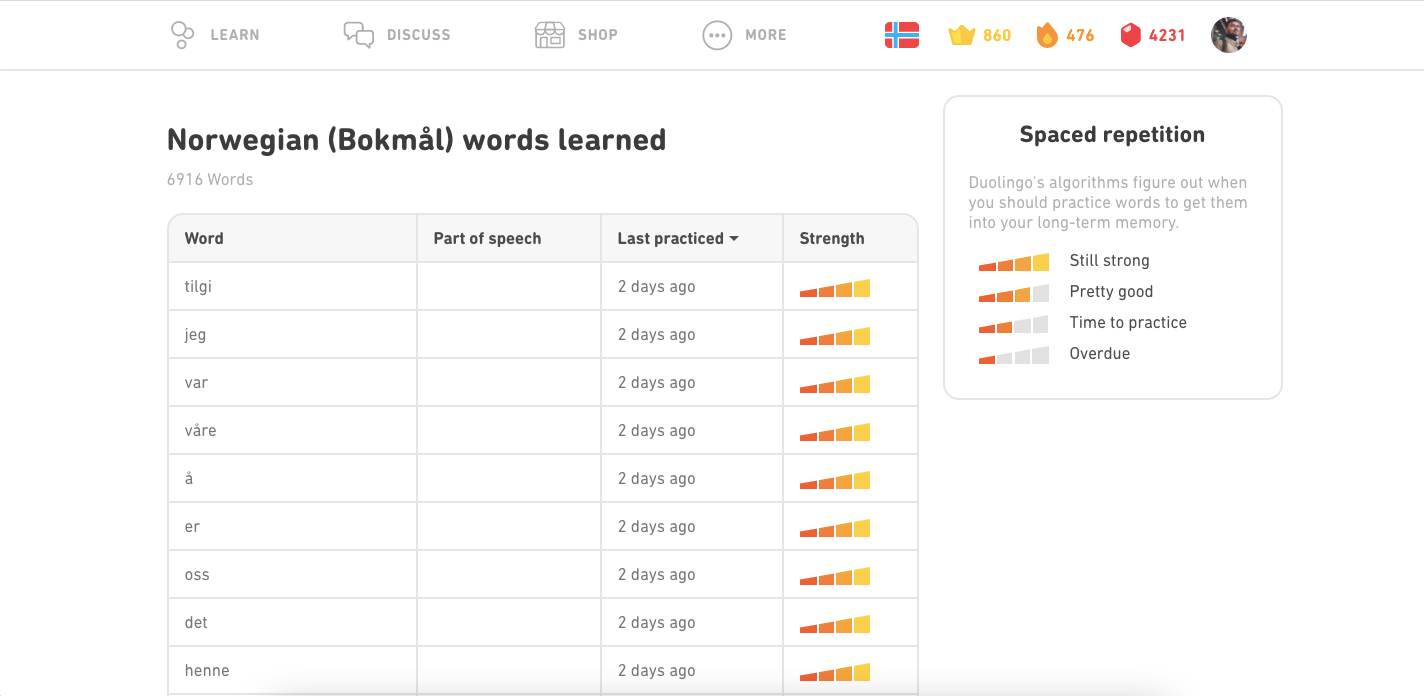The height and width of the screenshot is (696, 1424).
Task: Click the Strength column header
Action: click(x=832, y=238)
